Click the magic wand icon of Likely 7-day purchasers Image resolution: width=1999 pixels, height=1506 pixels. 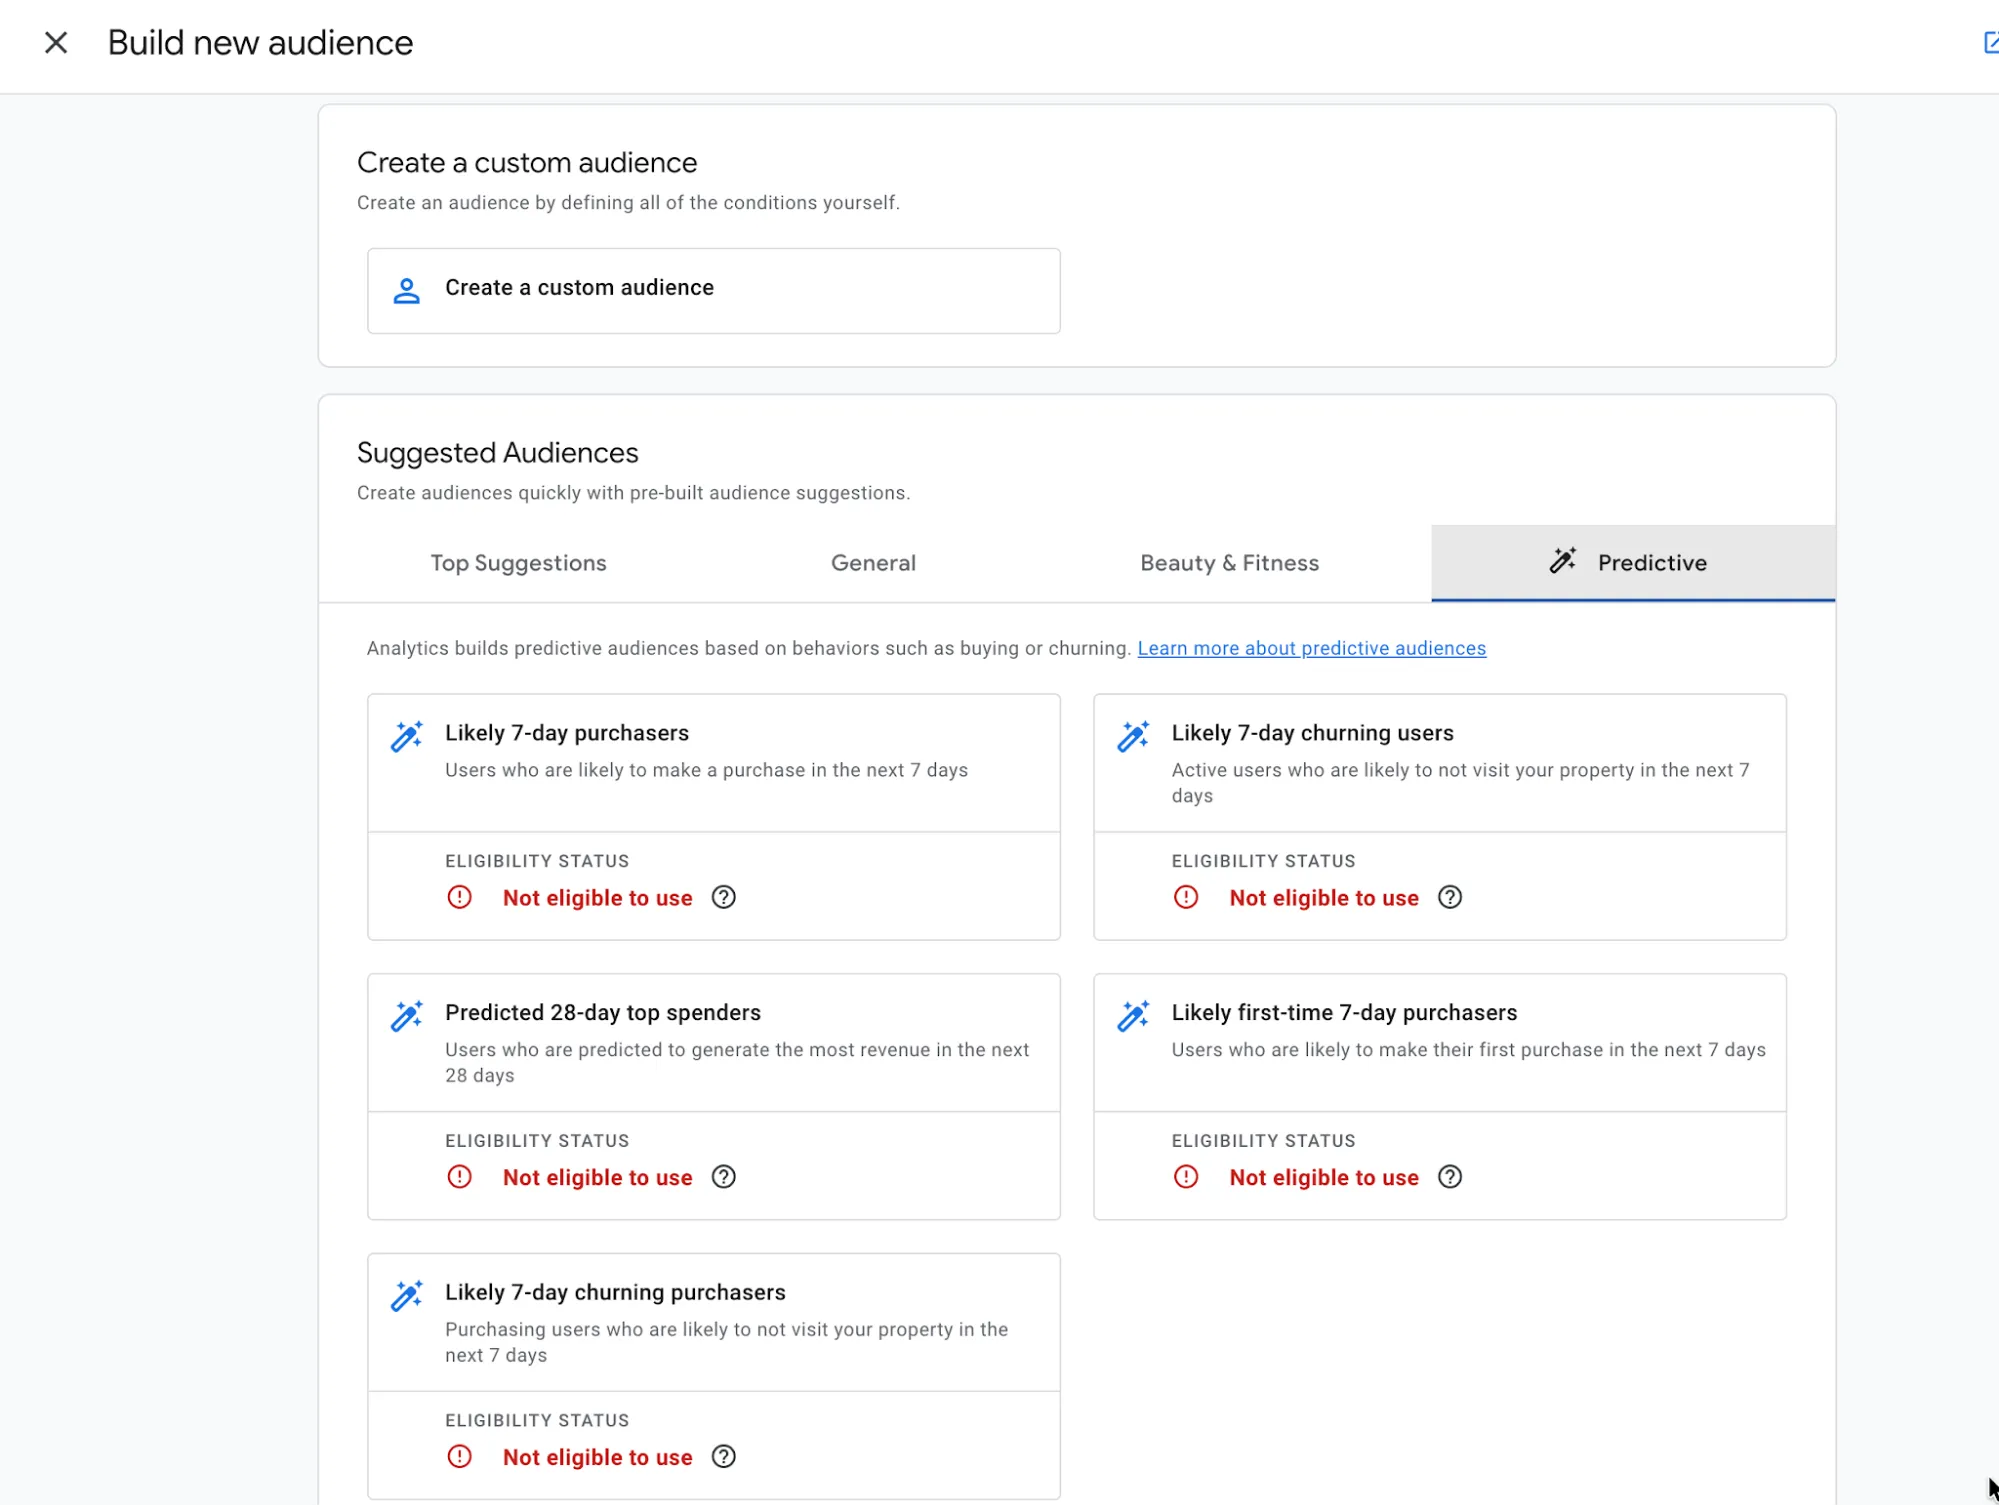(x=406, y=736)
